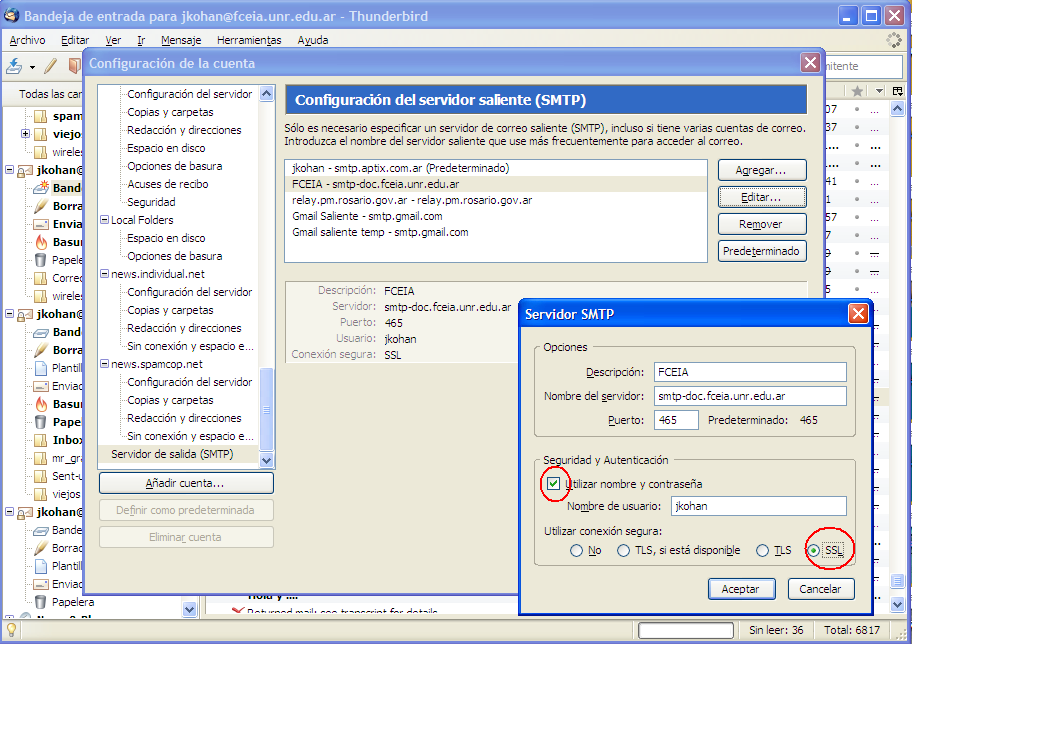Open the Mensaje menu
Screen dimensions: 1053x744
pyautogui.click(x=181, y=40)
